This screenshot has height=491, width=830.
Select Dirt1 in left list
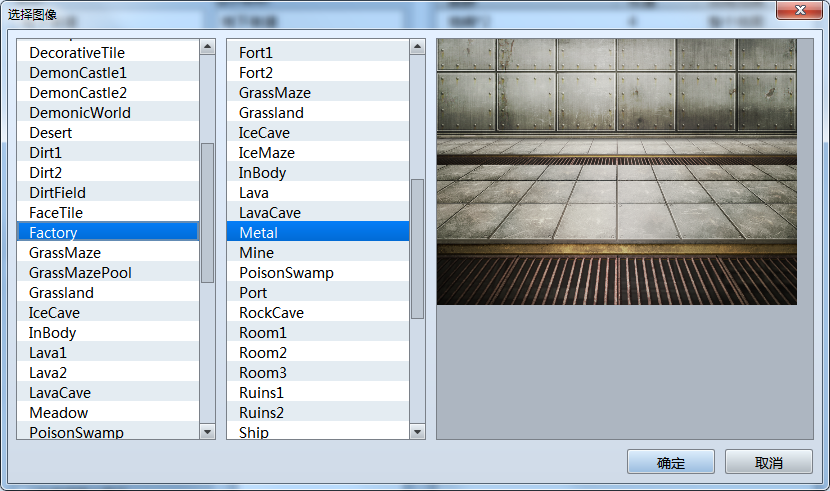point(108,153)
